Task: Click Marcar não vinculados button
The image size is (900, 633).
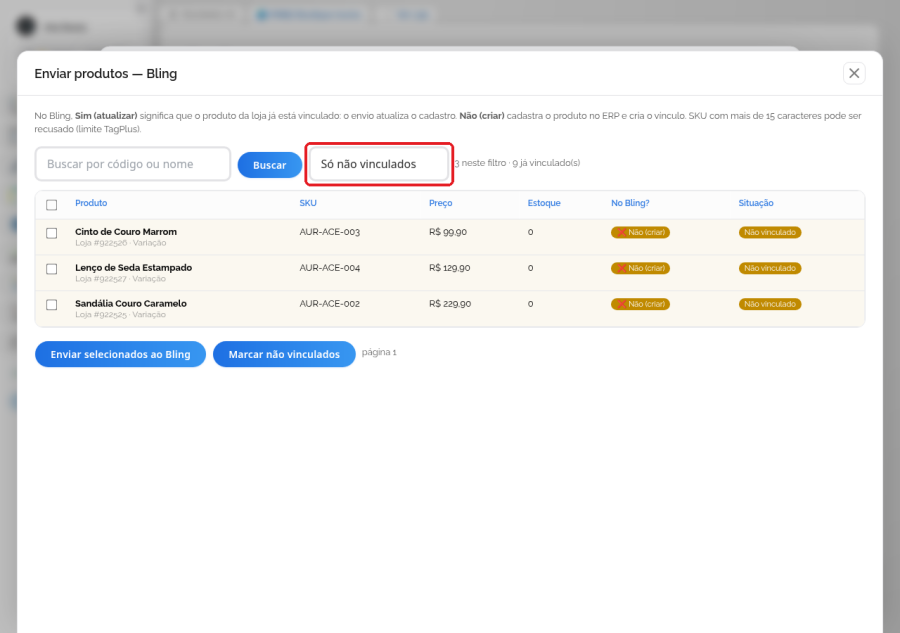Action: coord(284,354)
